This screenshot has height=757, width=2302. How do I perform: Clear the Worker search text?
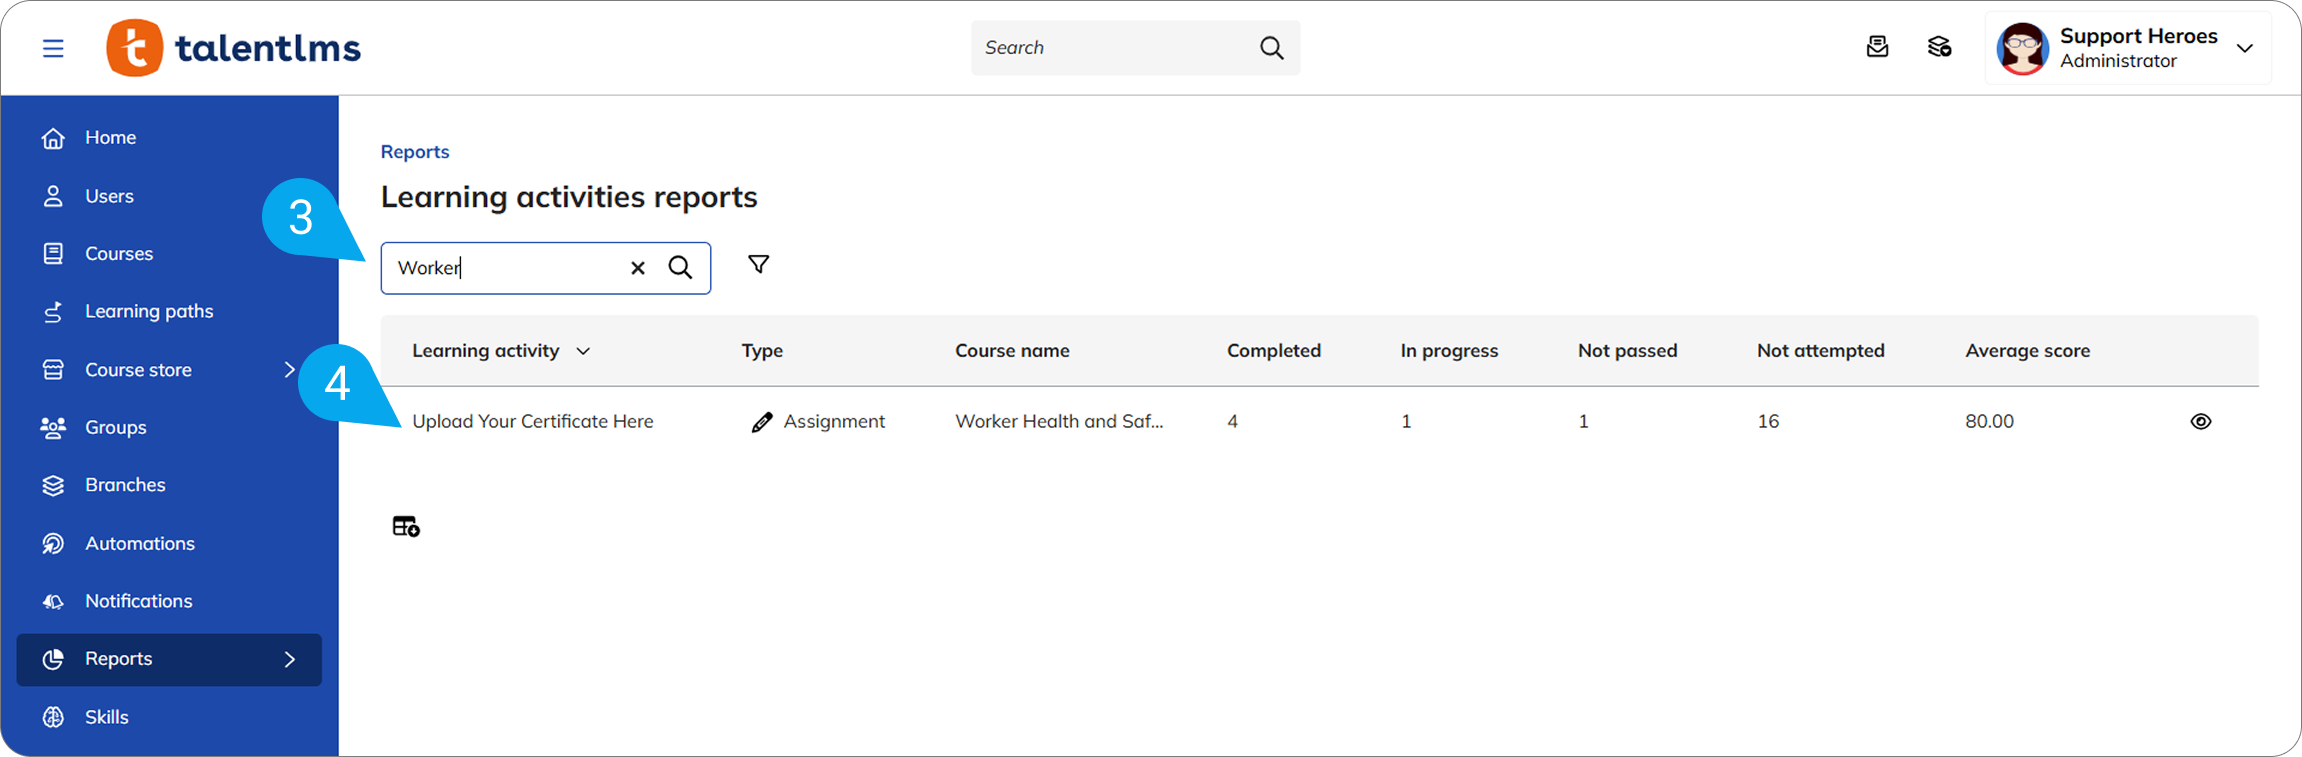tap(638, 268)
